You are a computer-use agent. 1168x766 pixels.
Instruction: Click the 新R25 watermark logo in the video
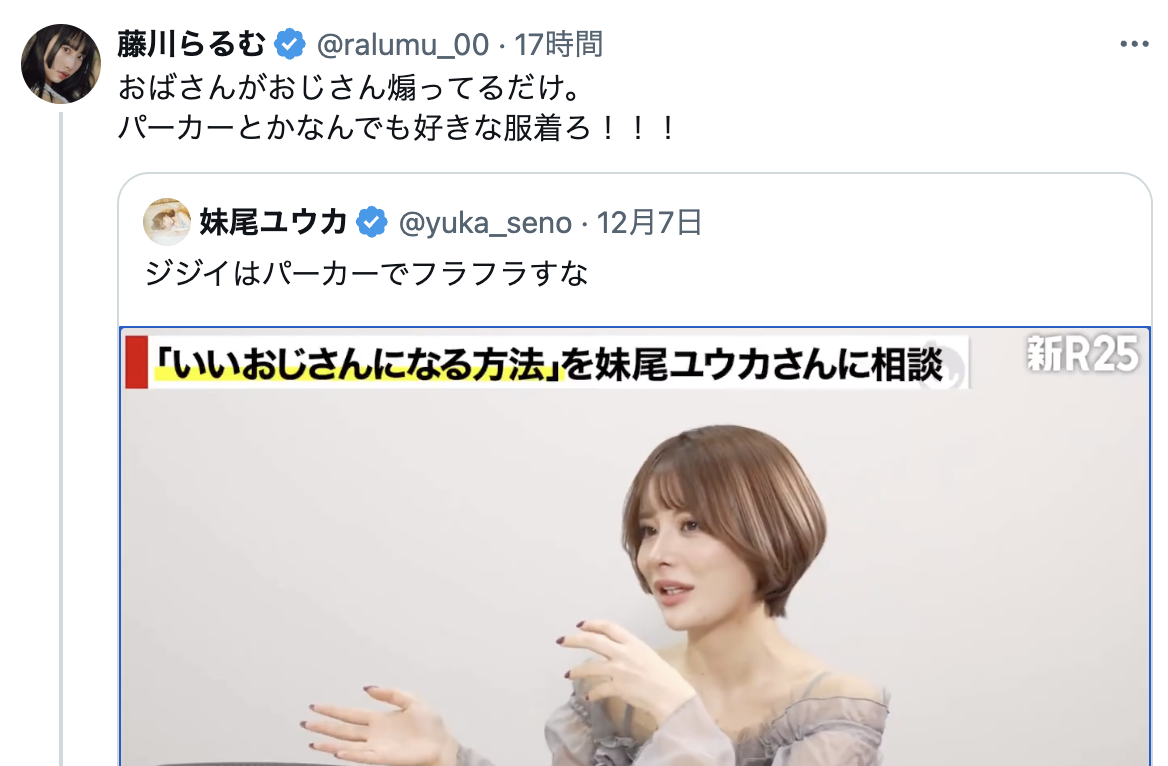(1083, 354)
